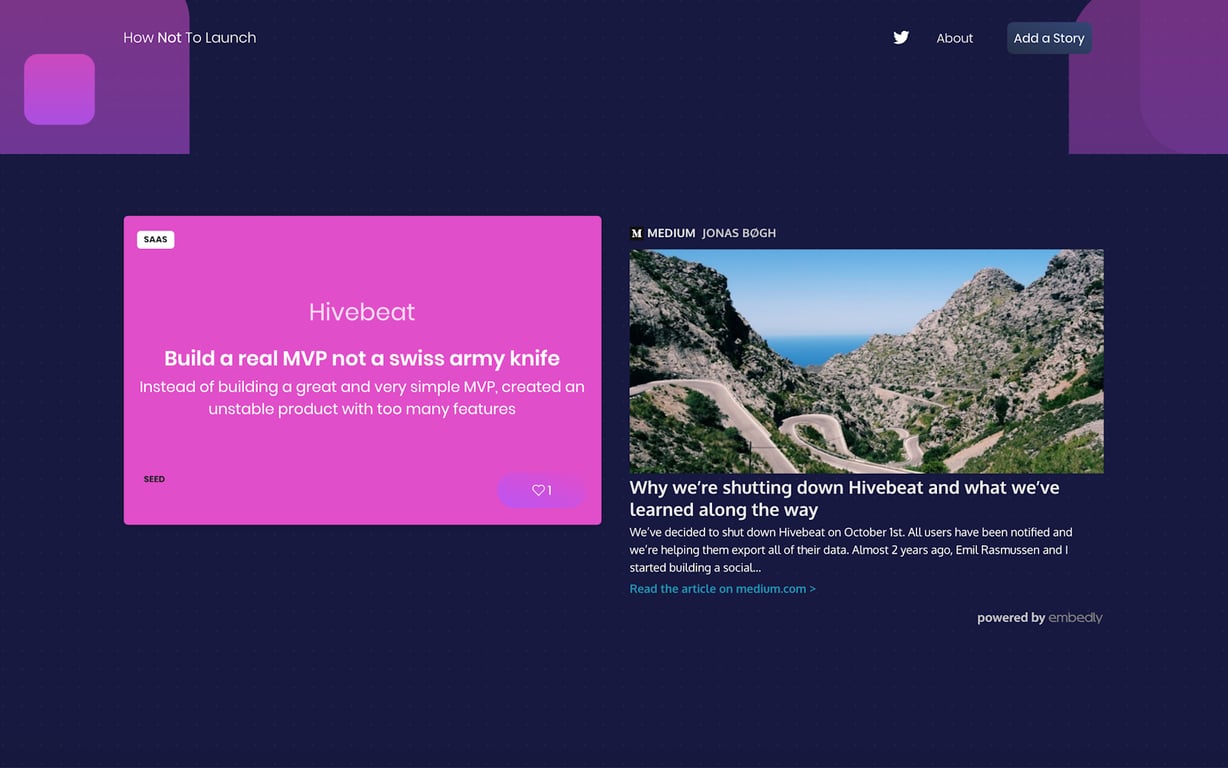1228x768 pixels.
Task: Open the powered by embedly link
Action: coord(1040,618)
